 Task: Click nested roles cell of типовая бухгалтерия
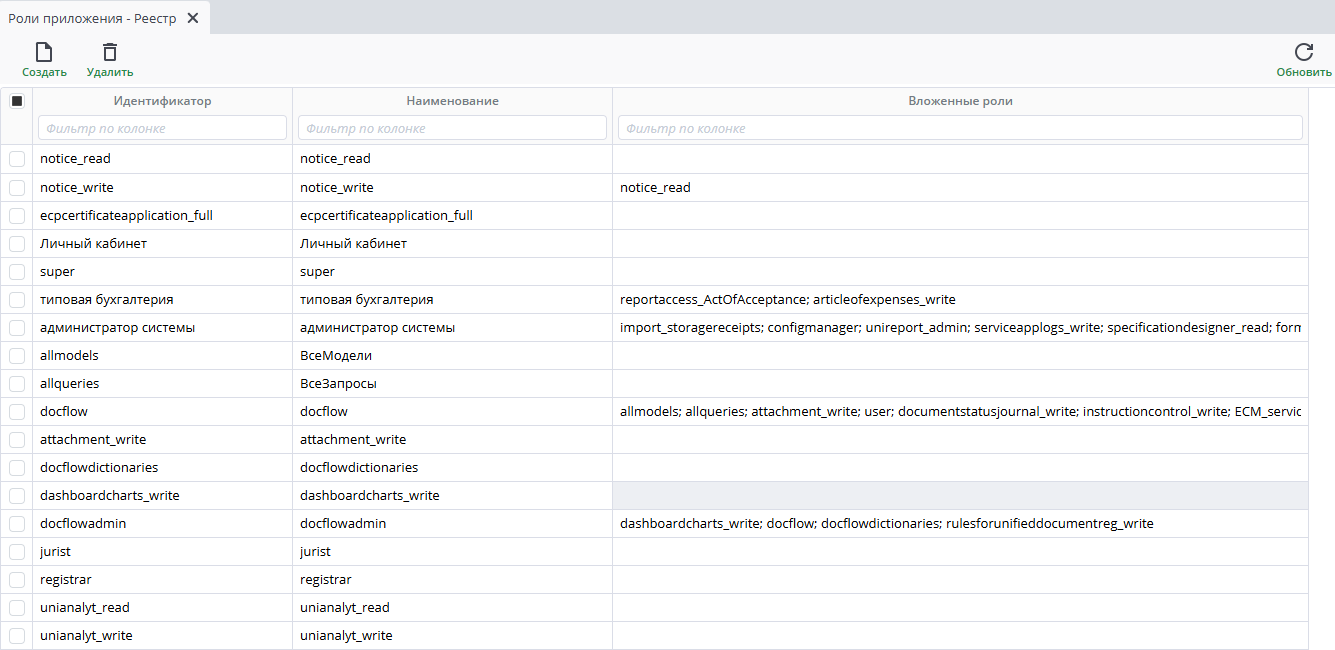(787, 300)
